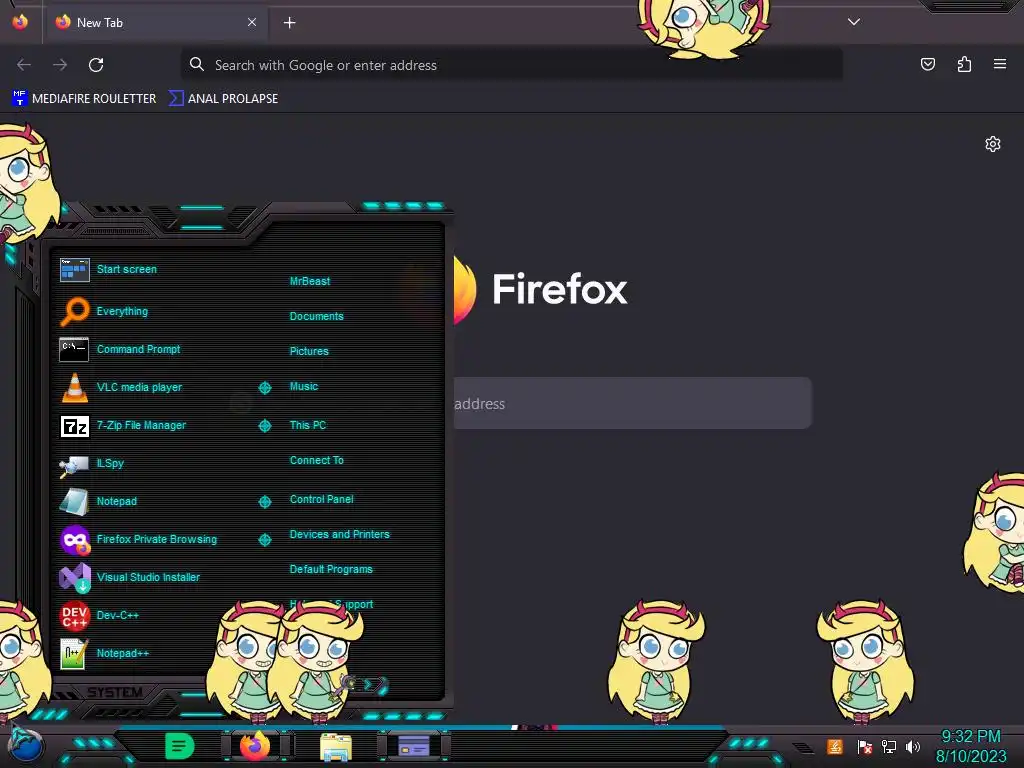1024x768 pixels.
Task: Click network tray icon
Action: pos(889,746)
